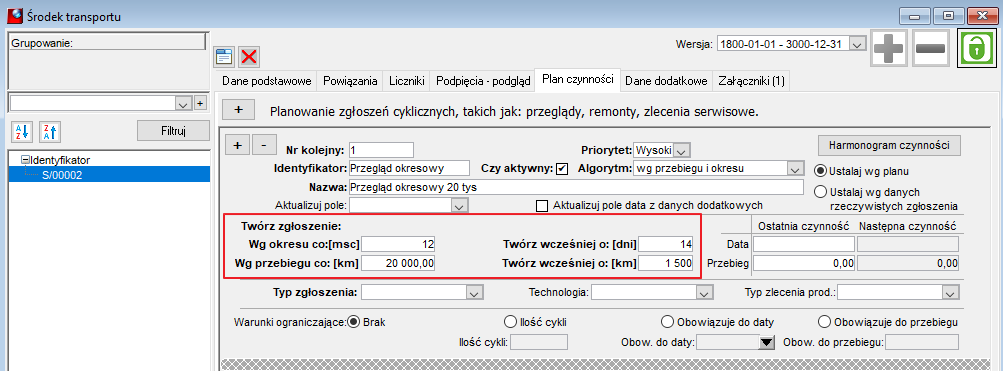Click small plus next to grouping dropdown
1003x371 pixels.
tap(200, 103)
